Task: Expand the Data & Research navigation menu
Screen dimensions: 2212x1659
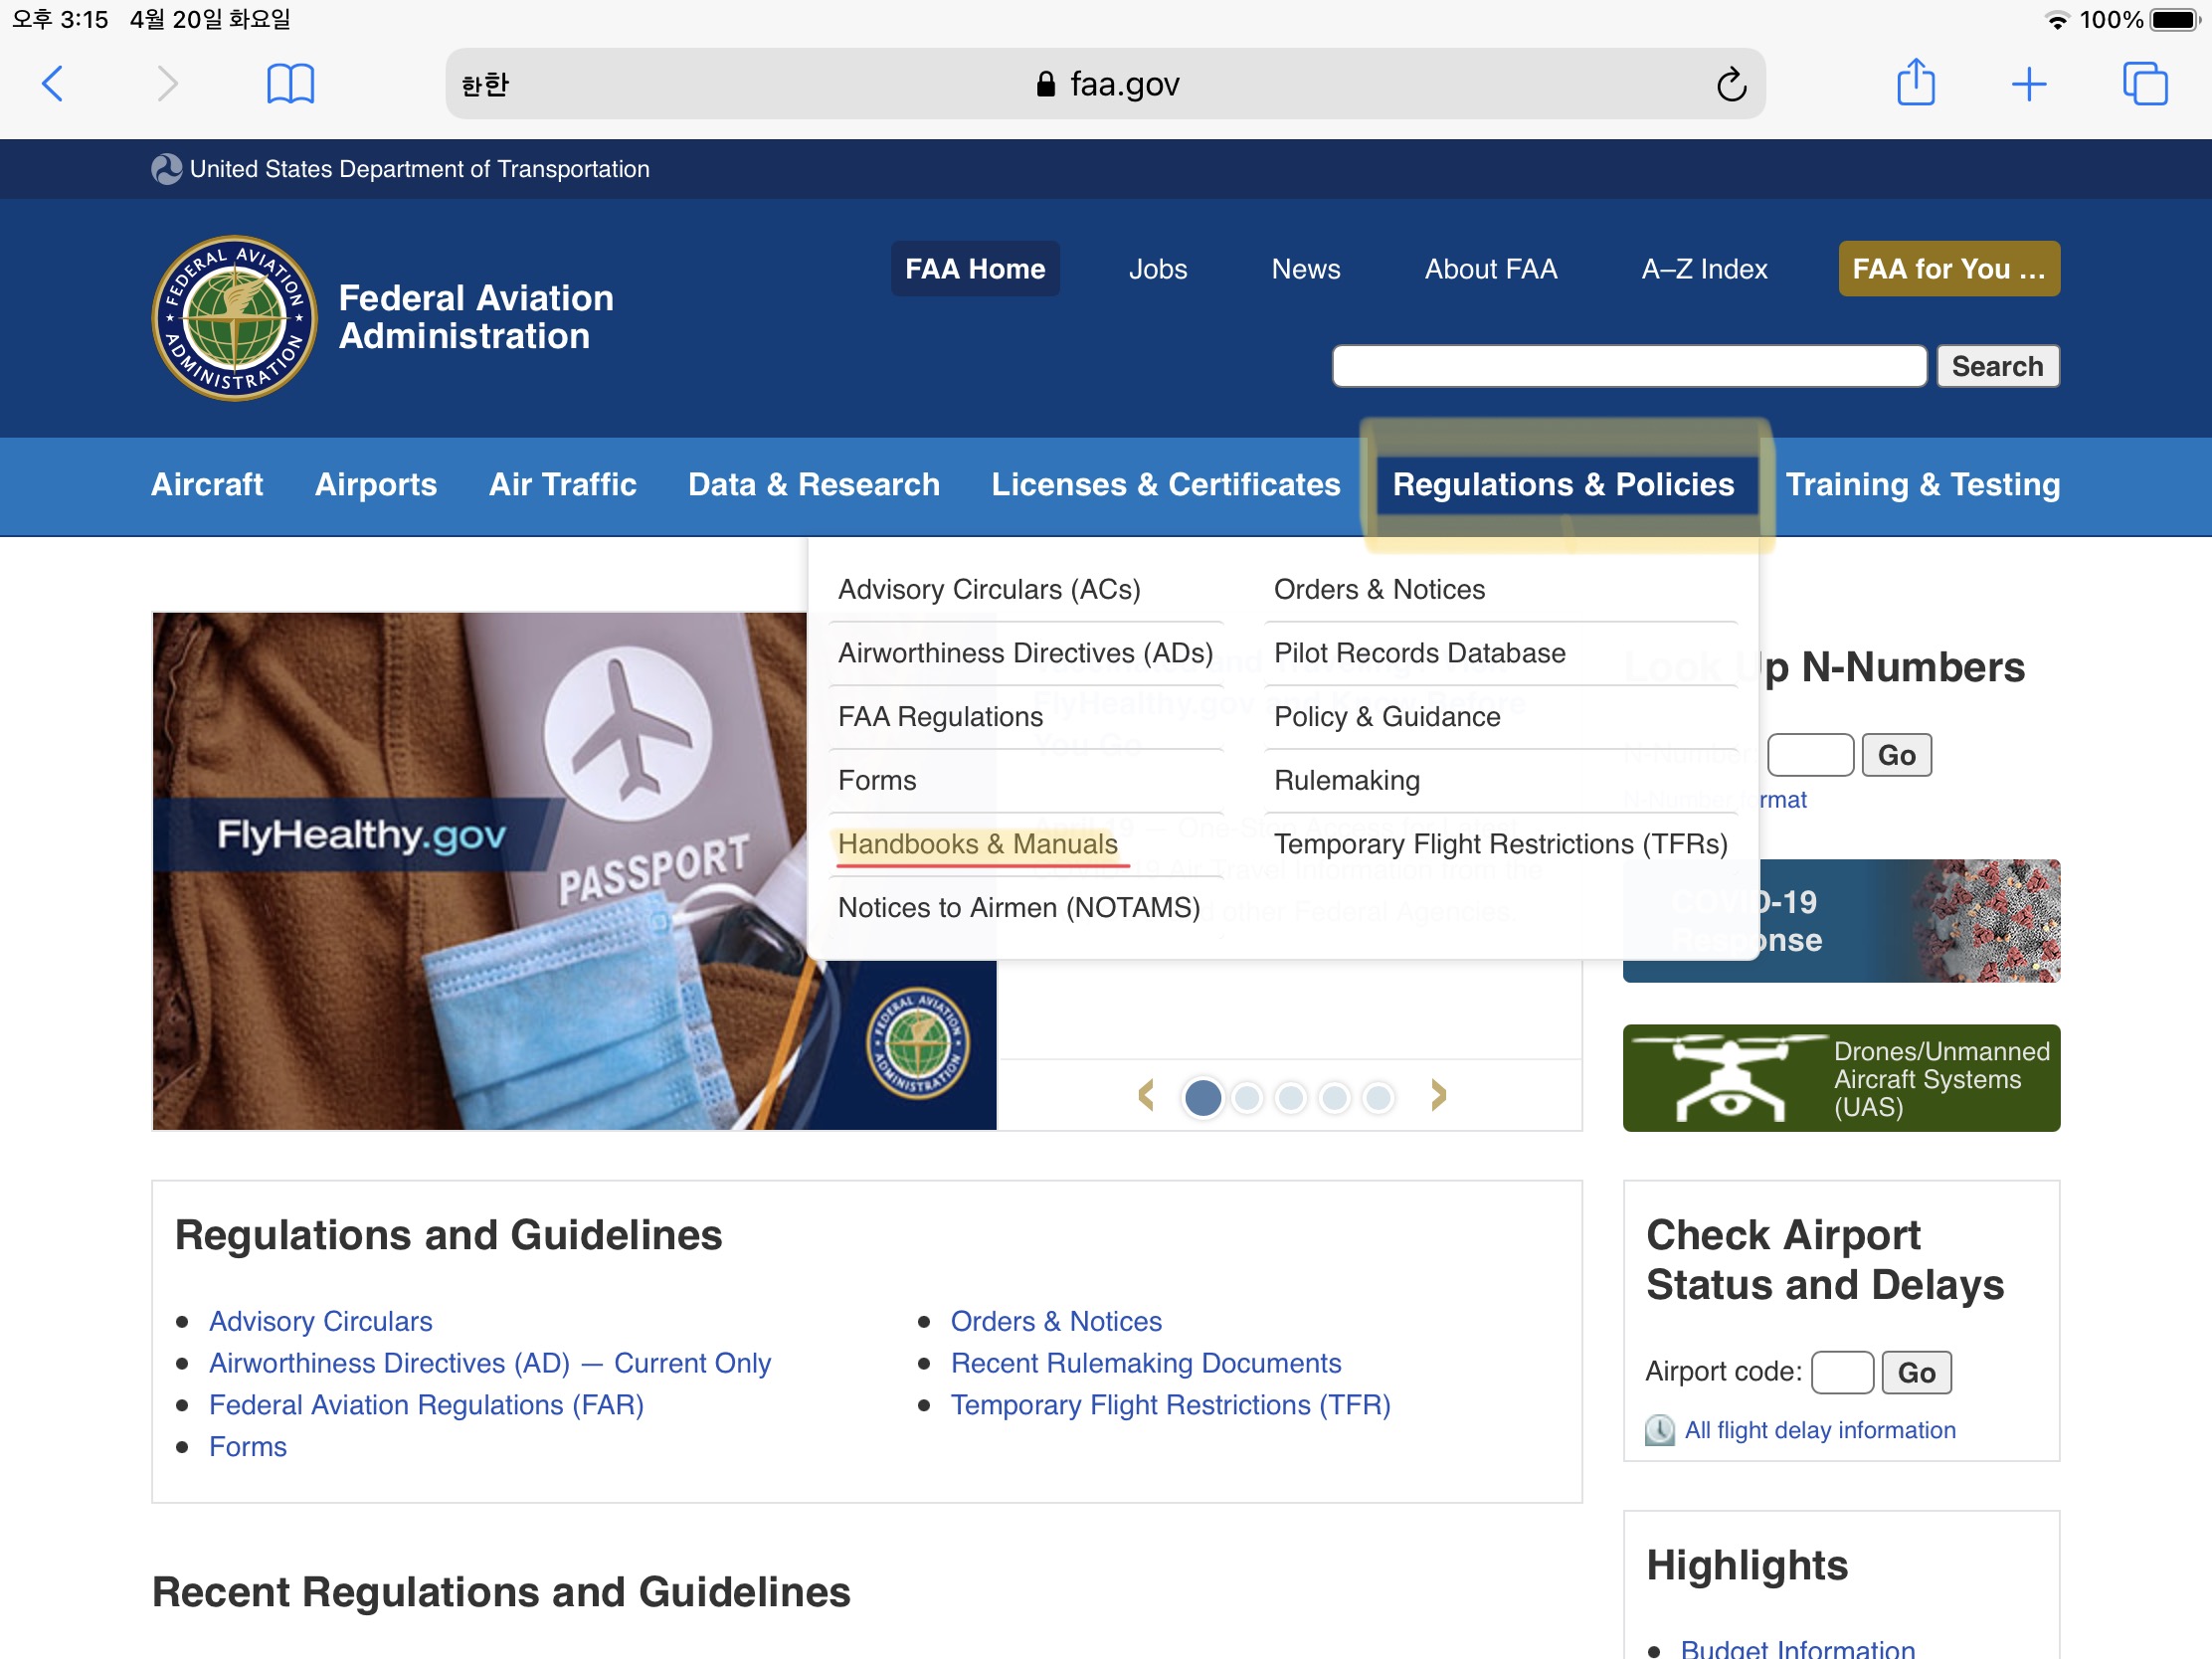Action: coord(814,485)
